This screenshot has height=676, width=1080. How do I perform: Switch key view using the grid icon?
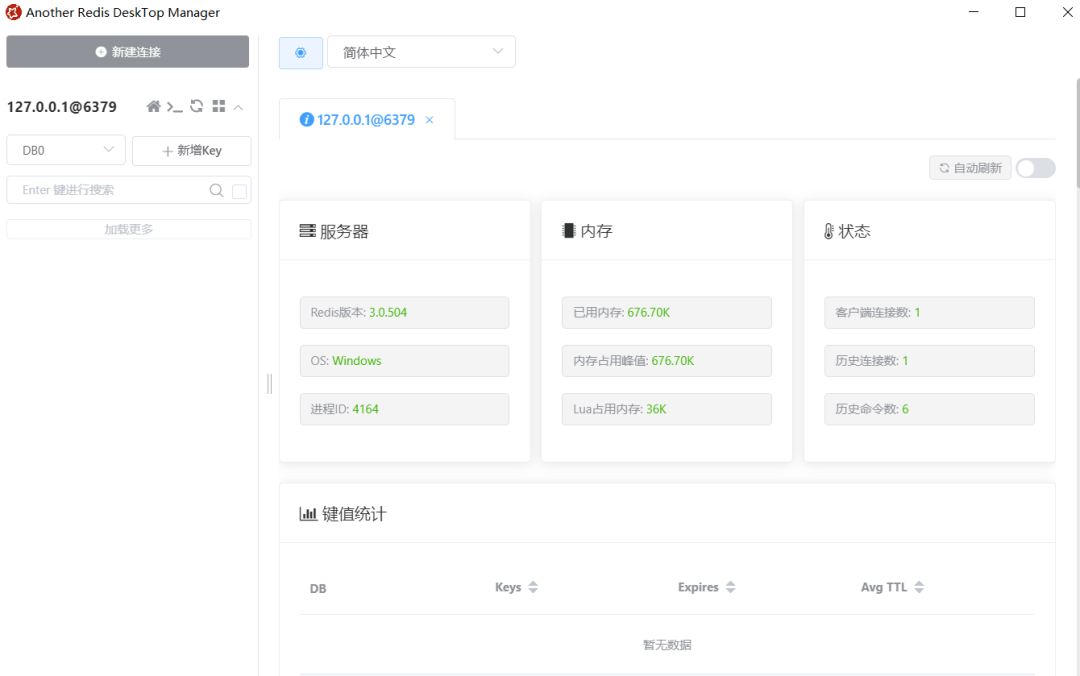tap(218, 106)
